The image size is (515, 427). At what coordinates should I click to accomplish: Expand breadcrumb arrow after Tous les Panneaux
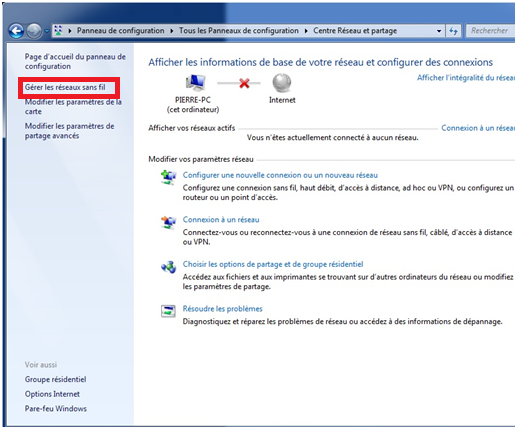[306, 31]
